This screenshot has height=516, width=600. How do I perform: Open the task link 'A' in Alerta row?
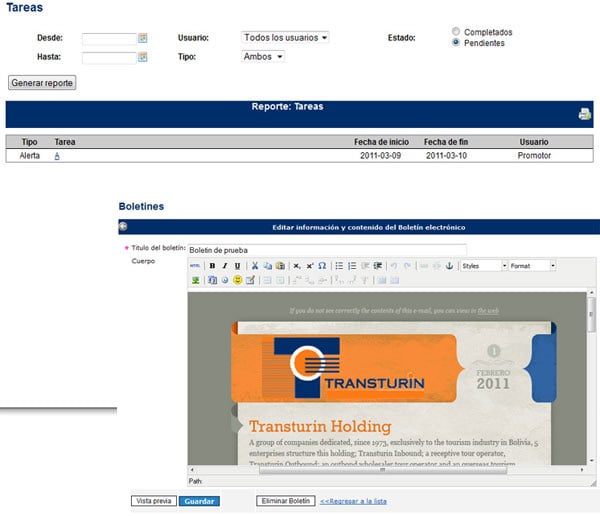point(57,156)
